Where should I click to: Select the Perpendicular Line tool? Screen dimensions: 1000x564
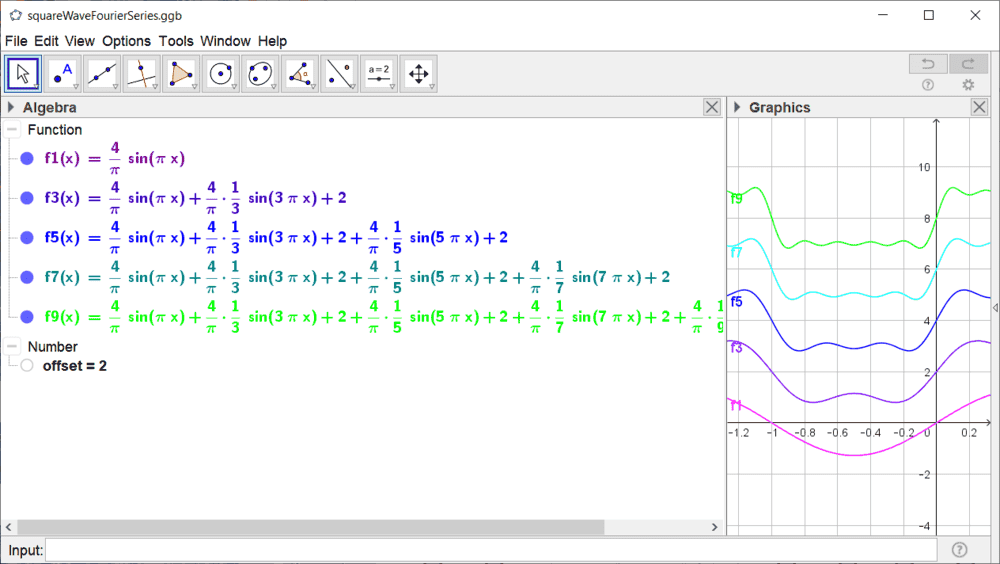[x=142, y=74]
